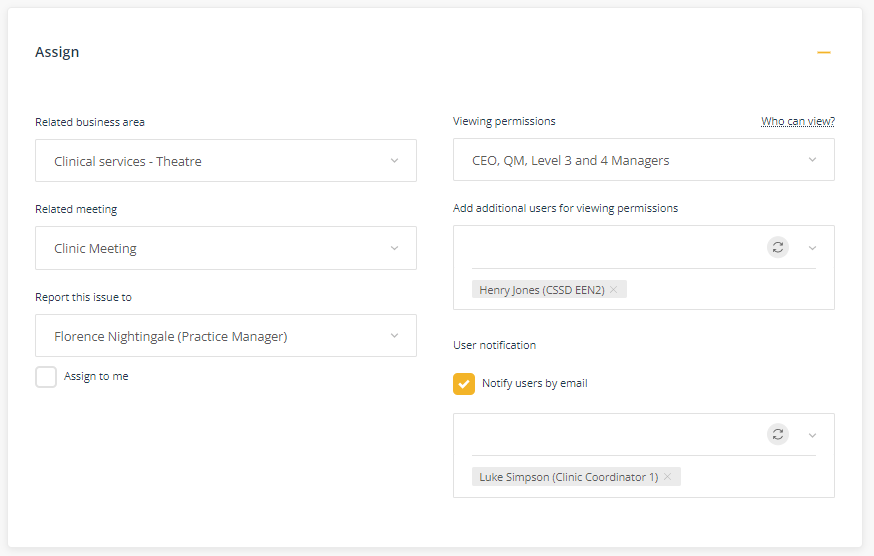Remove Luke Simpson (Clinic Coordinator 1) tag
874x556 pixels.
click(x=667, y=477)
